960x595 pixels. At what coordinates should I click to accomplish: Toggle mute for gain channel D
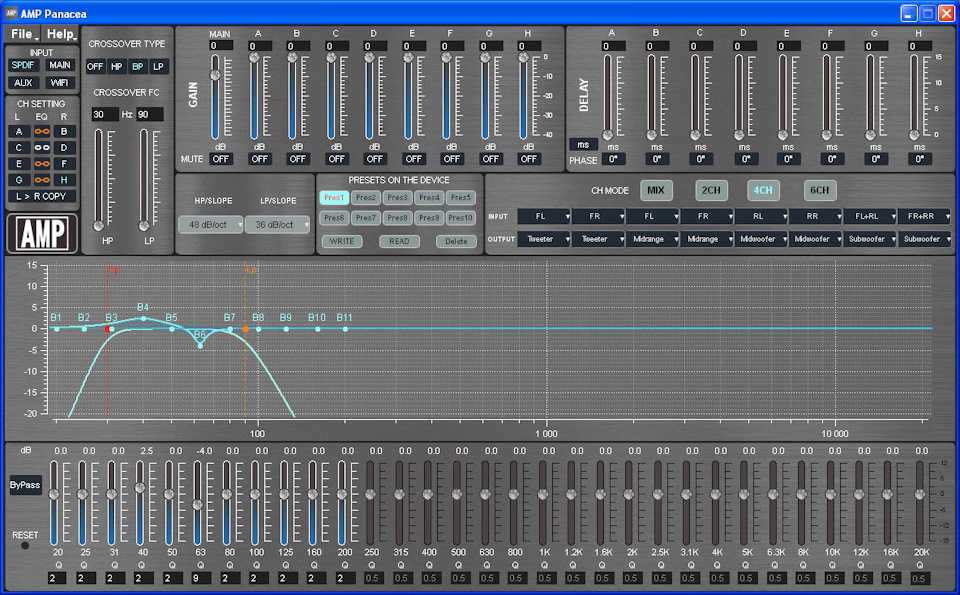point(375,159)
